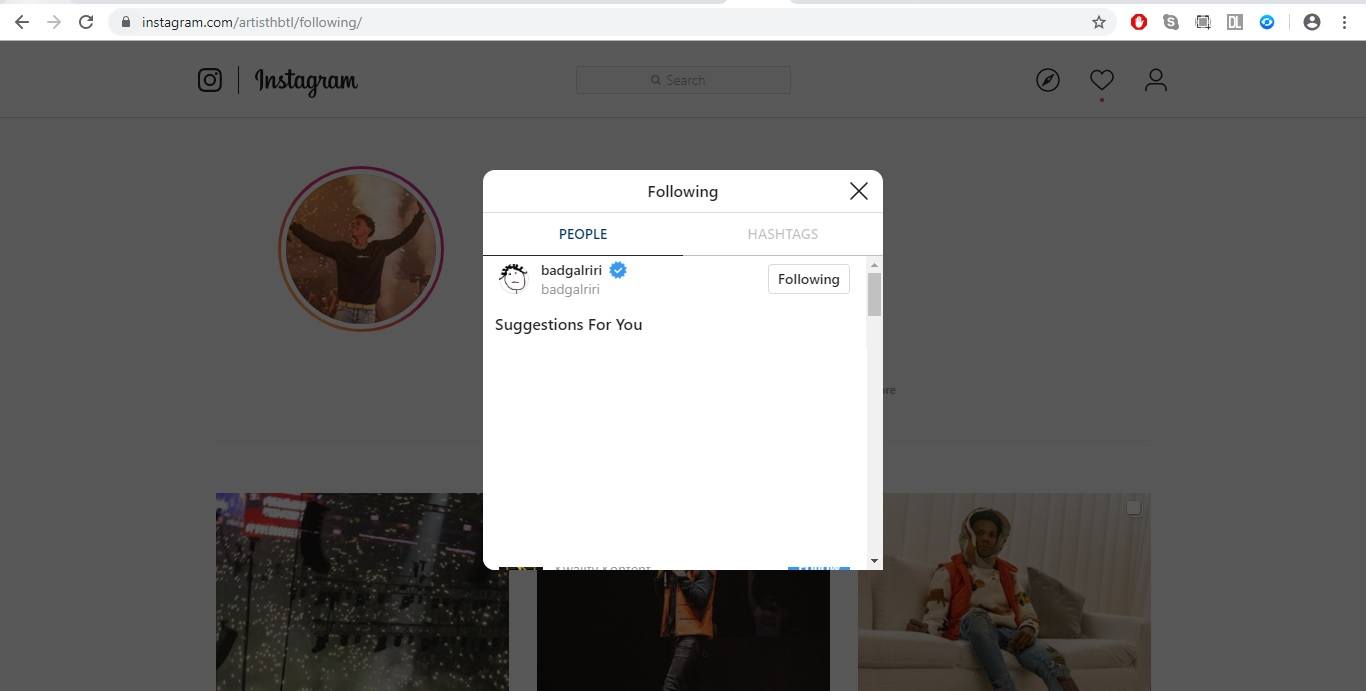
Task: Open the profile picture story ring
Action: tap(361, 248)
